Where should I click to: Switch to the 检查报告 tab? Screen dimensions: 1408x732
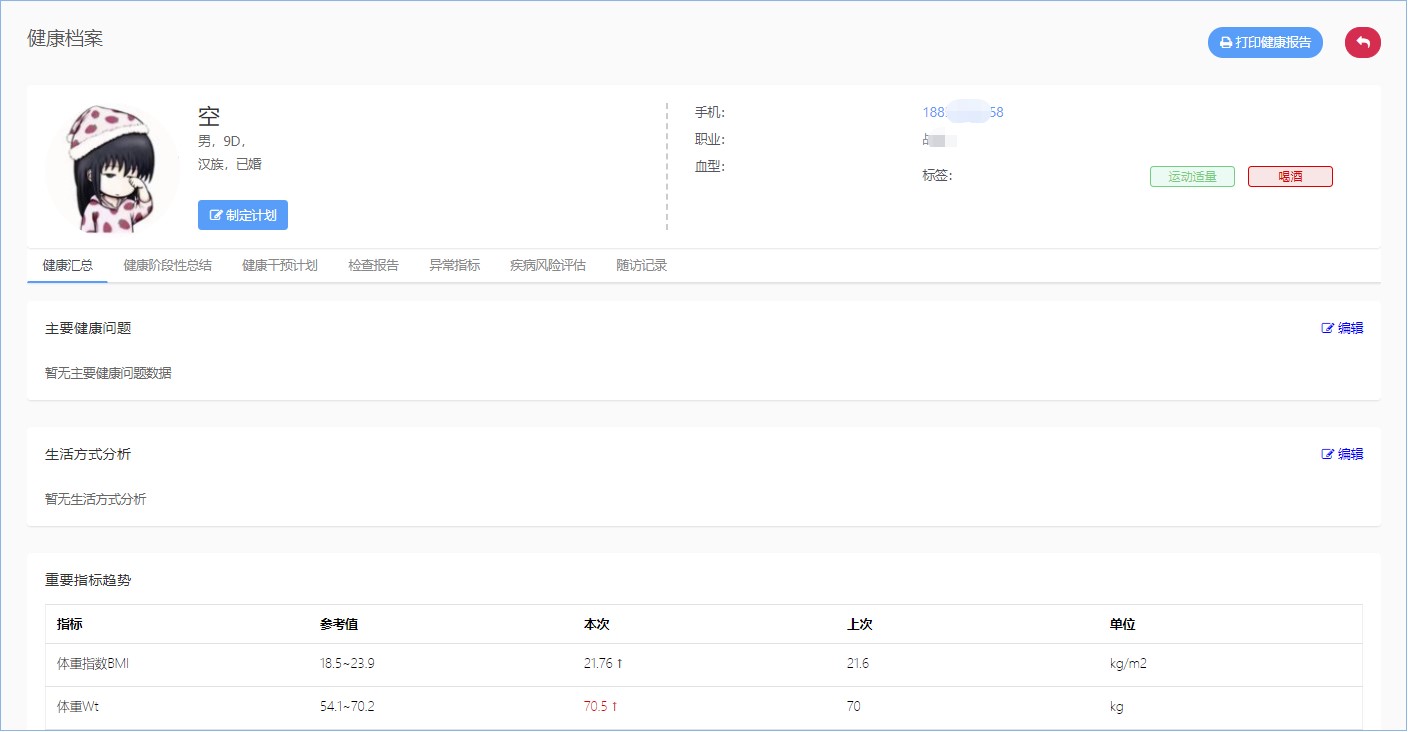373,266
